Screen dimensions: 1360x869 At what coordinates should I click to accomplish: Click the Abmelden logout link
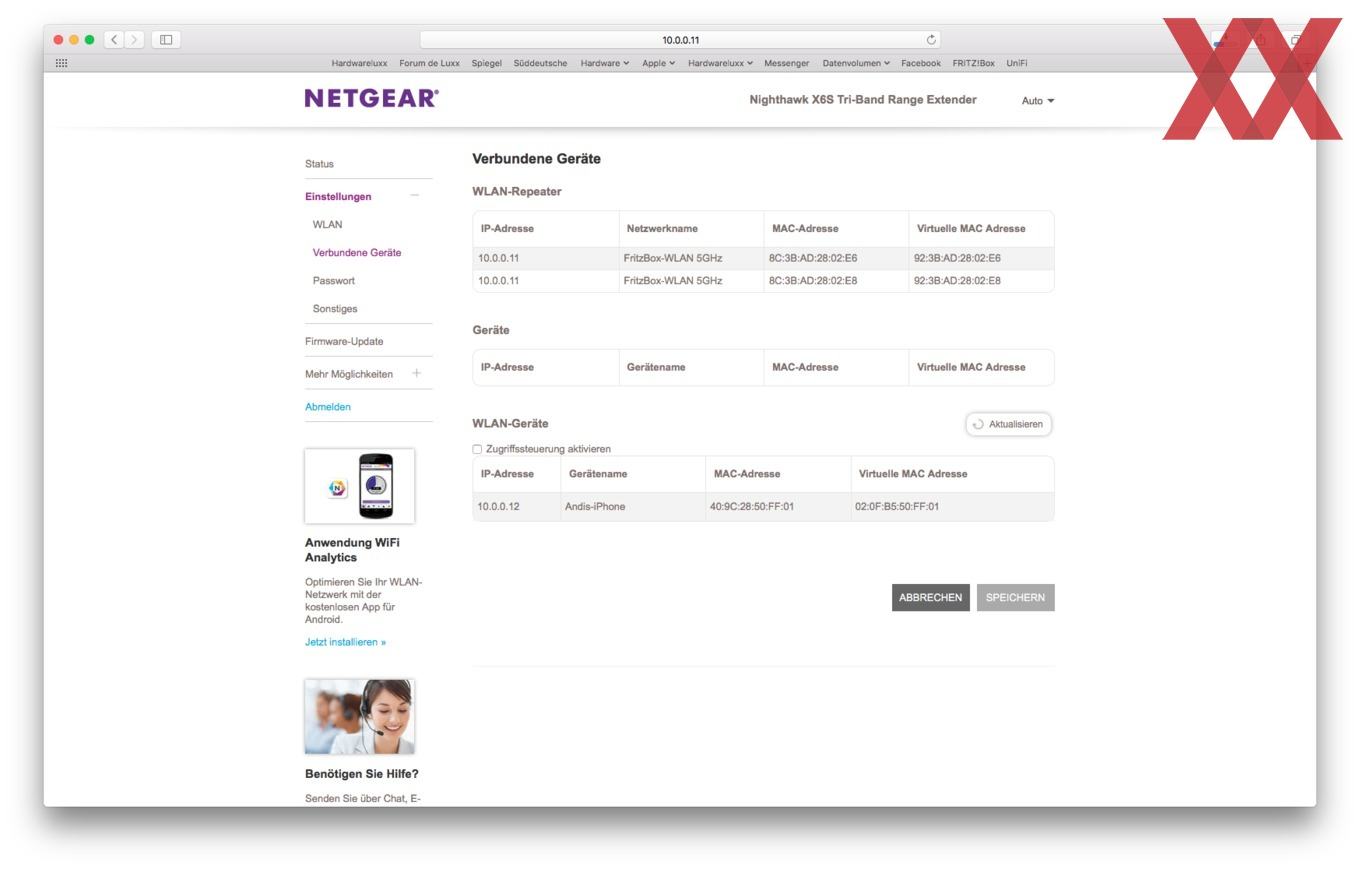click(328, 406)
